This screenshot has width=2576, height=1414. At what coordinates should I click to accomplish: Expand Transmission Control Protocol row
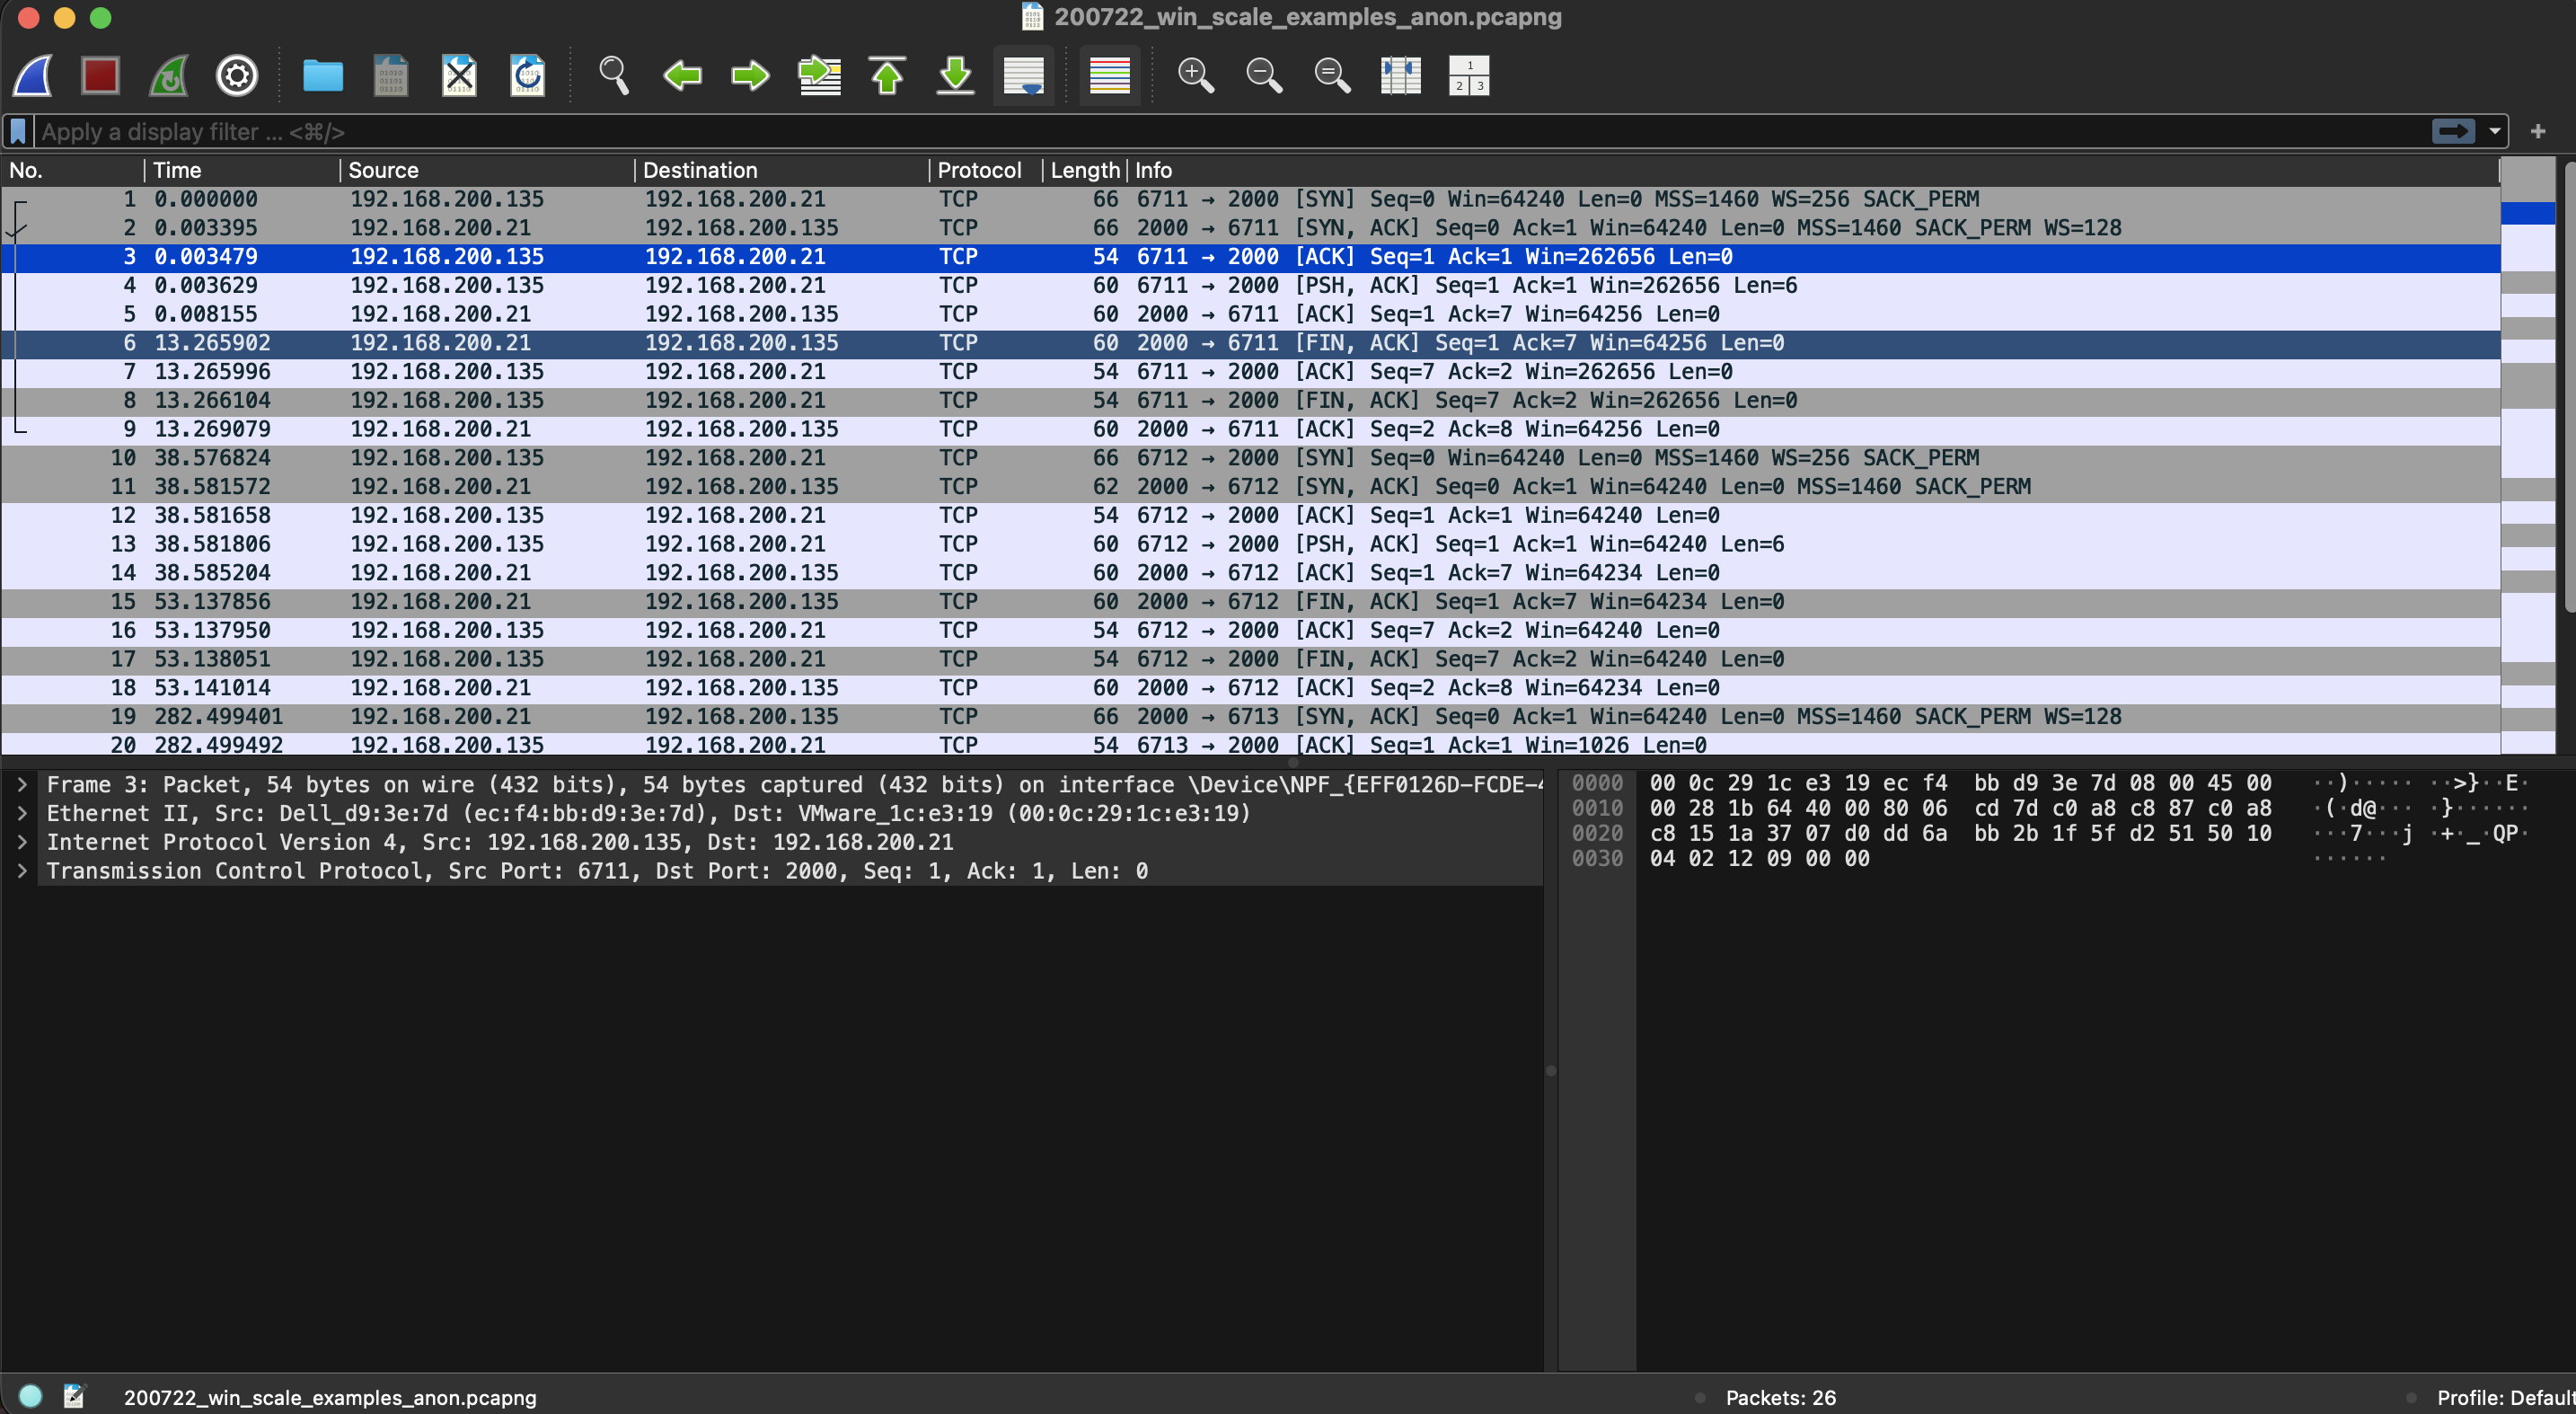[x=22, y=872]
